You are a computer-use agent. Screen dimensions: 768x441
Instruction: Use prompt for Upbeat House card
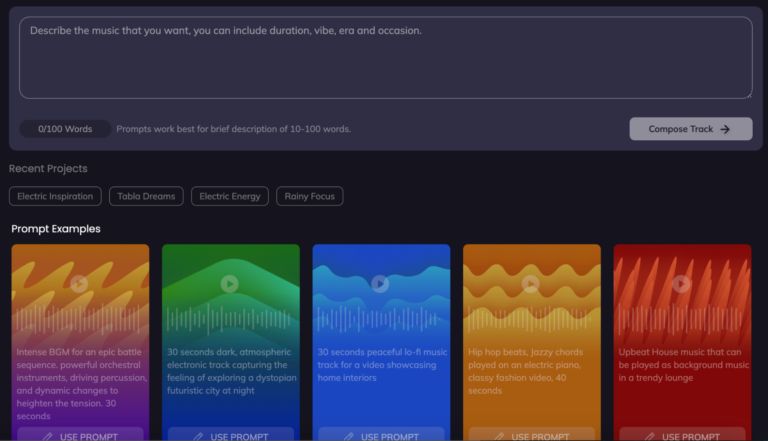tap(681, 436)
